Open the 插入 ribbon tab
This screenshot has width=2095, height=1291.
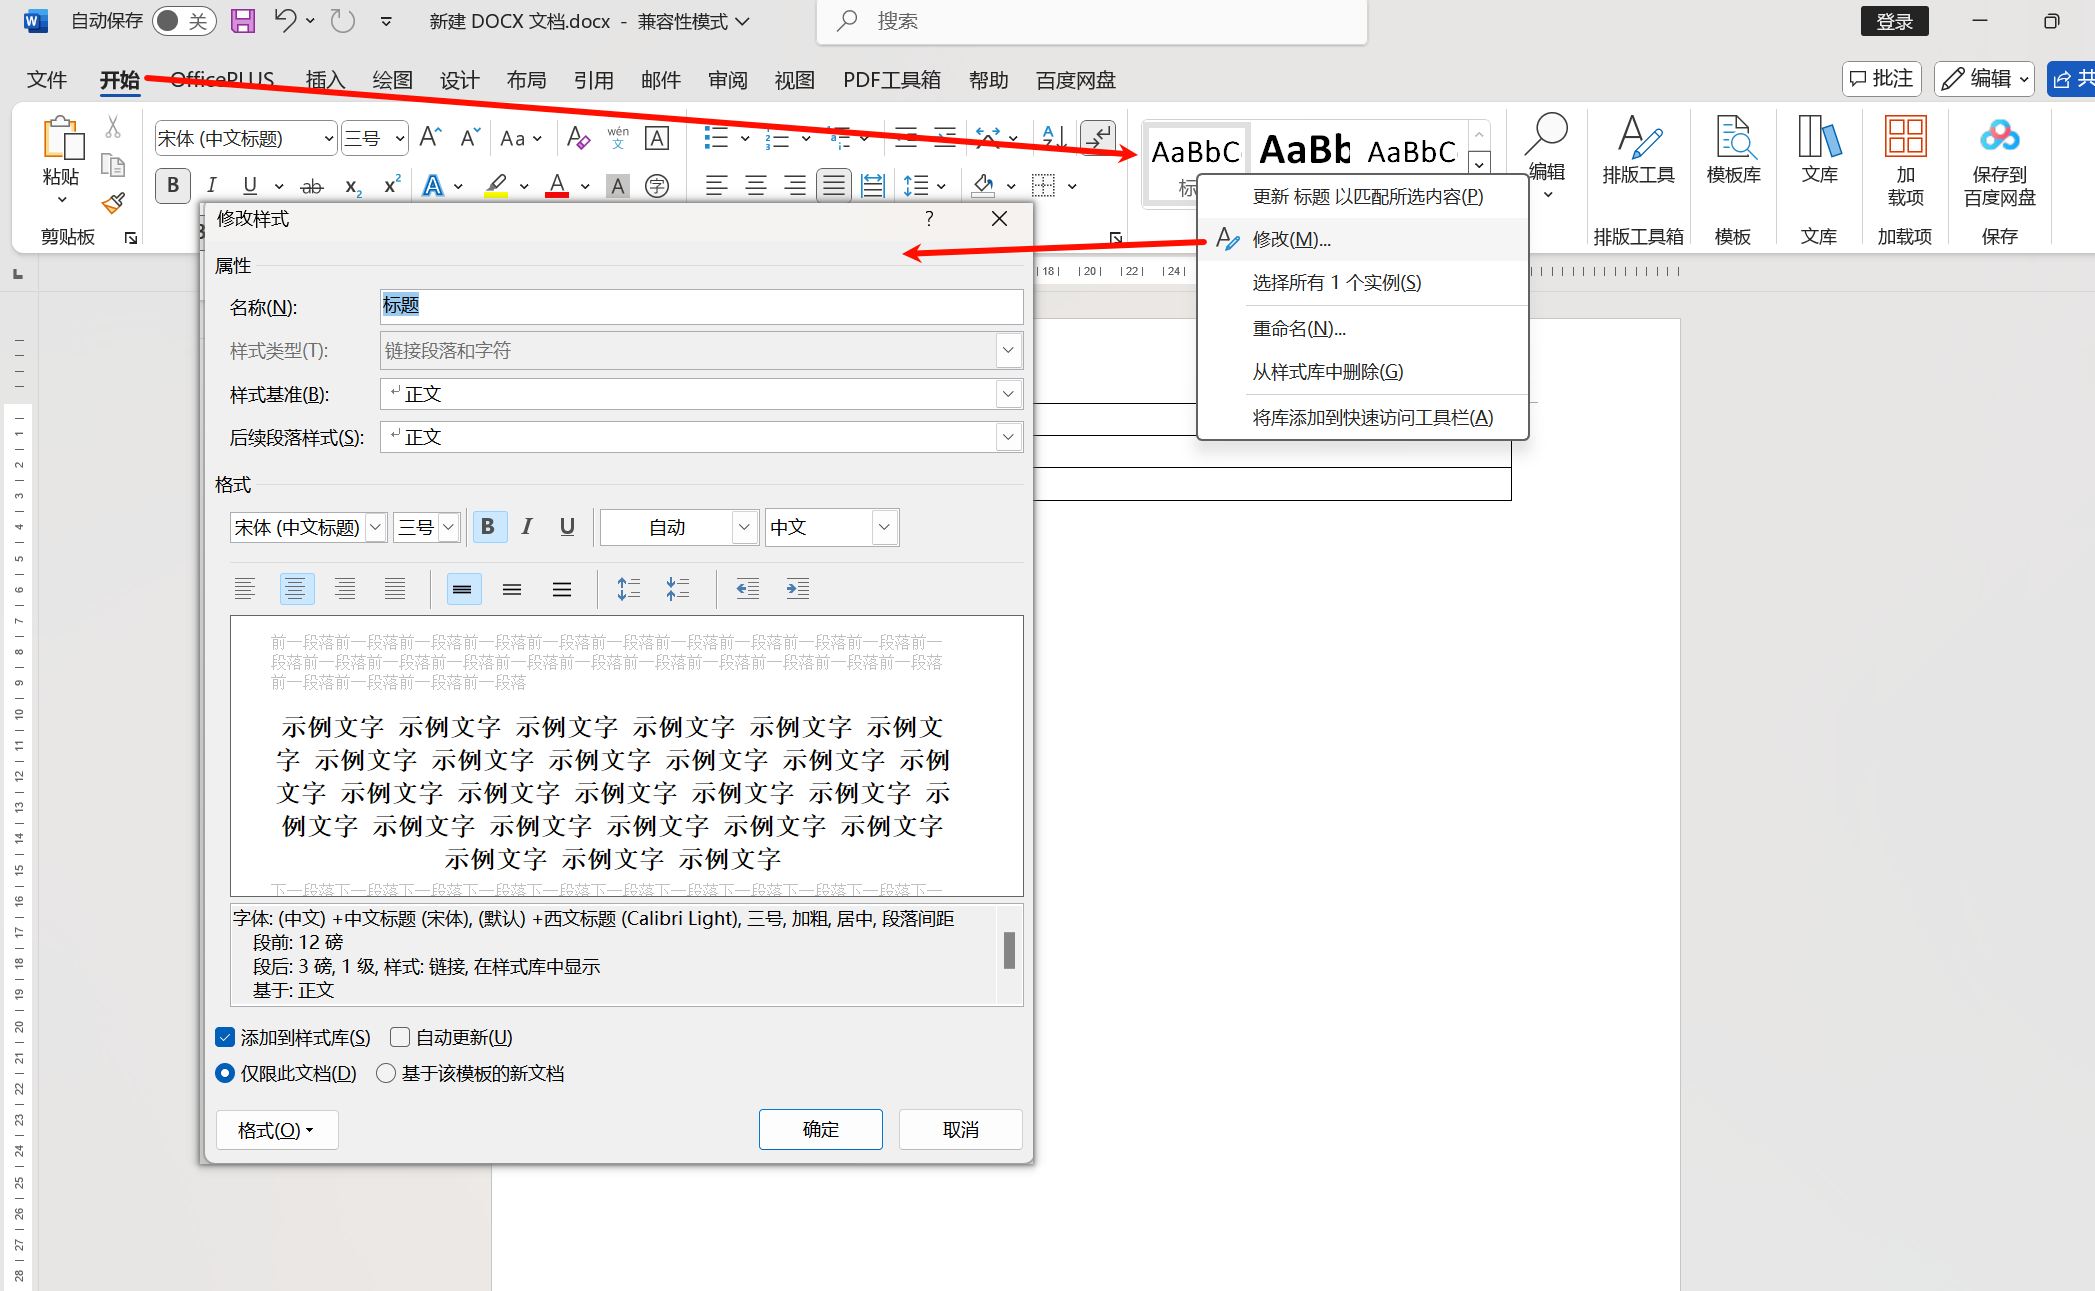pyautogui.click(x=325, y=80)
